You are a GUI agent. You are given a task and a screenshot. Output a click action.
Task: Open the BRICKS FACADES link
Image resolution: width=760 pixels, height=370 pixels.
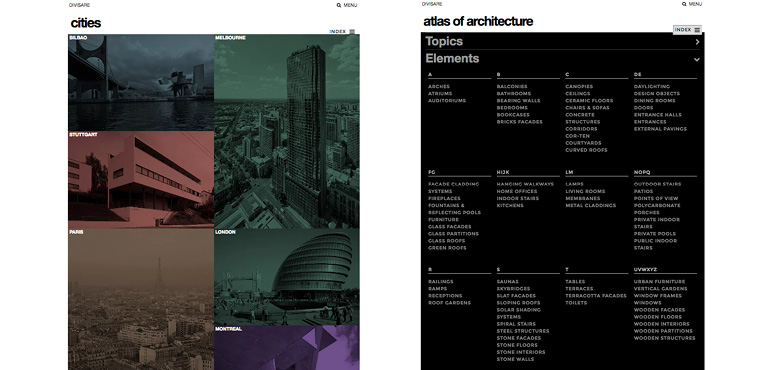[x=520, y=122]
